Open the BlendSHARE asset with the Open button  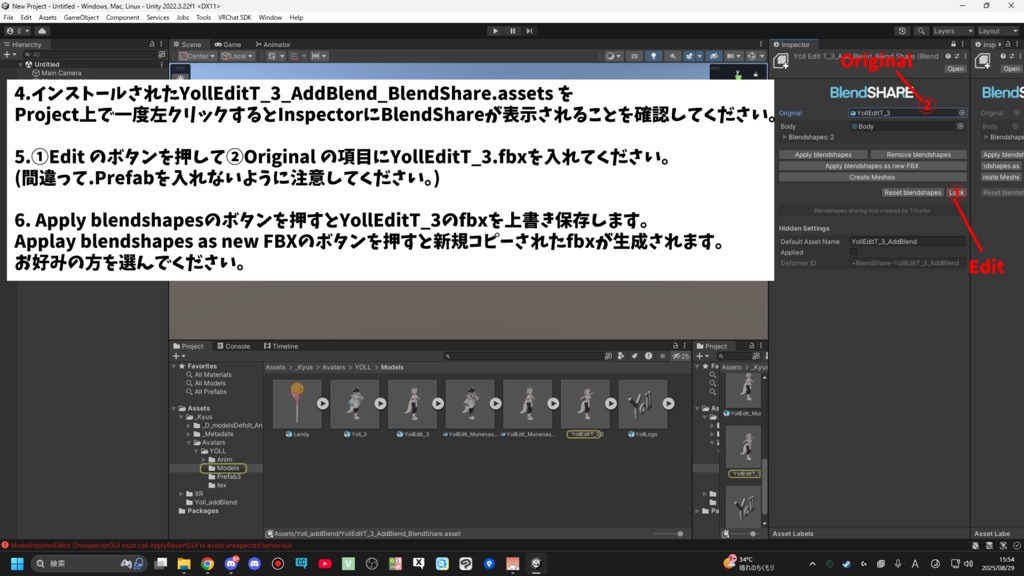(956, 69)
